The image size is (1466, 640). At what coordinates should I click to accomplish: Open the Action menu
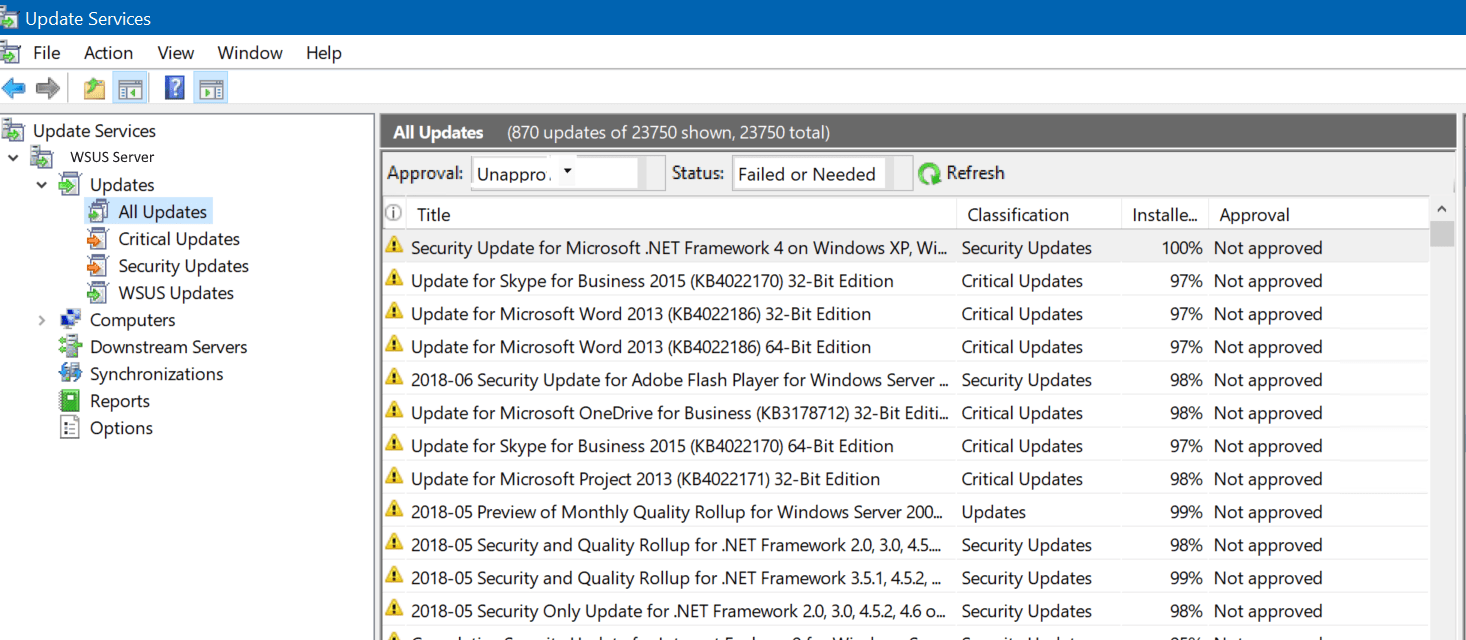click(108, 52)
